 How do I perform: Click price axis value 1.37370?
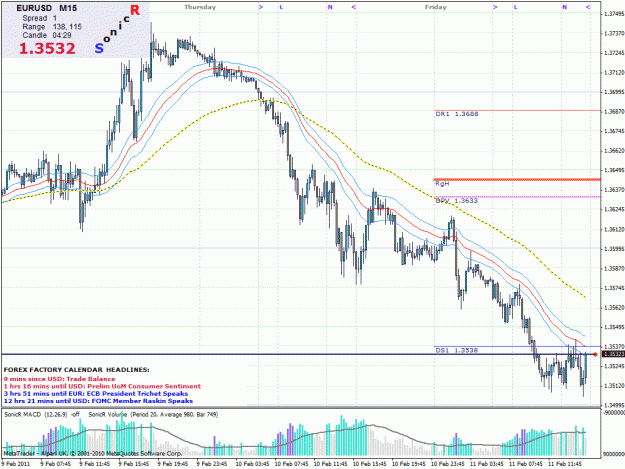coord(614,33)
